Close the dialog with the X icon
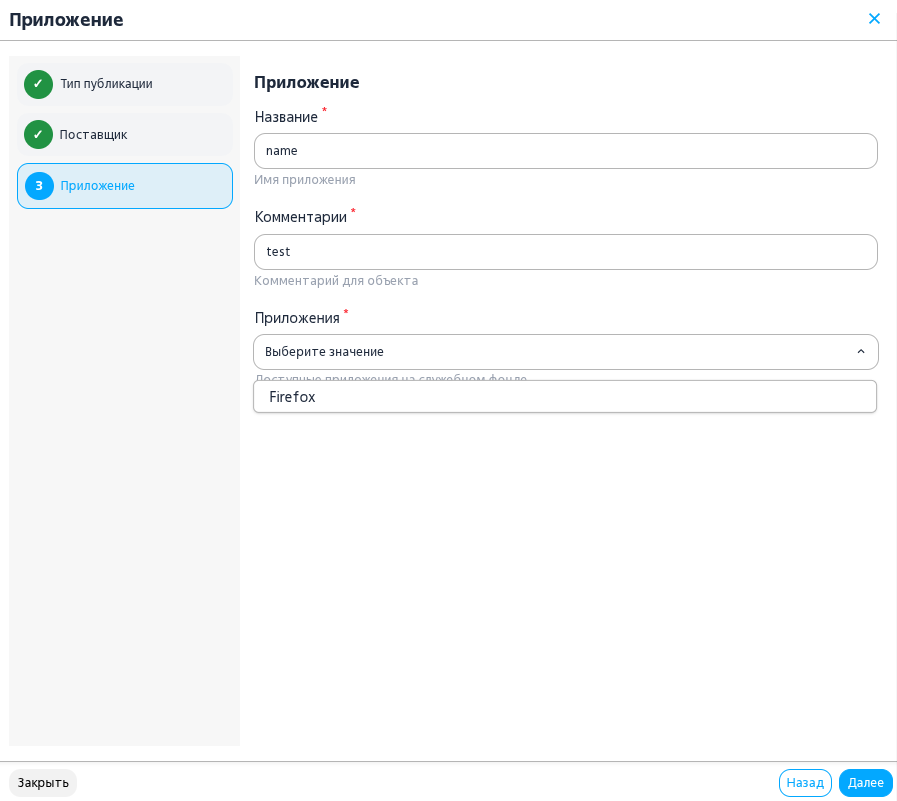The image size is (897, 801). pyautogui.click(x=874, y=19)
